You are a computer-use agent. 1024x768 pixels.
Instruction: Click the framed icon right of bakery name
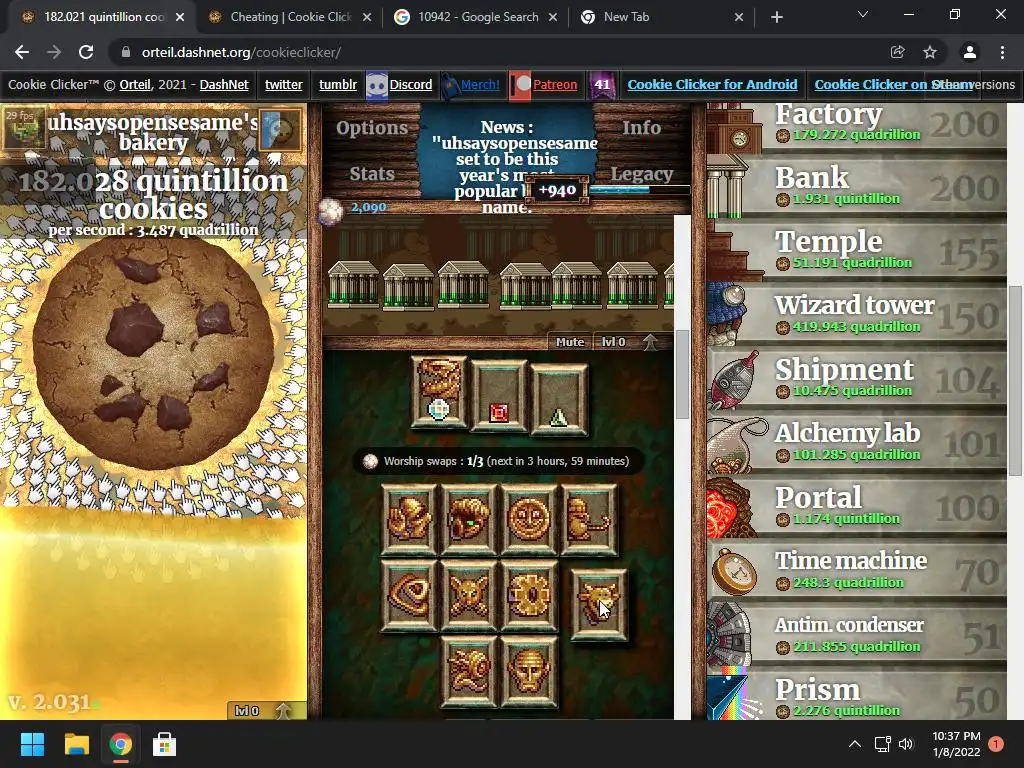click(280, 129)
